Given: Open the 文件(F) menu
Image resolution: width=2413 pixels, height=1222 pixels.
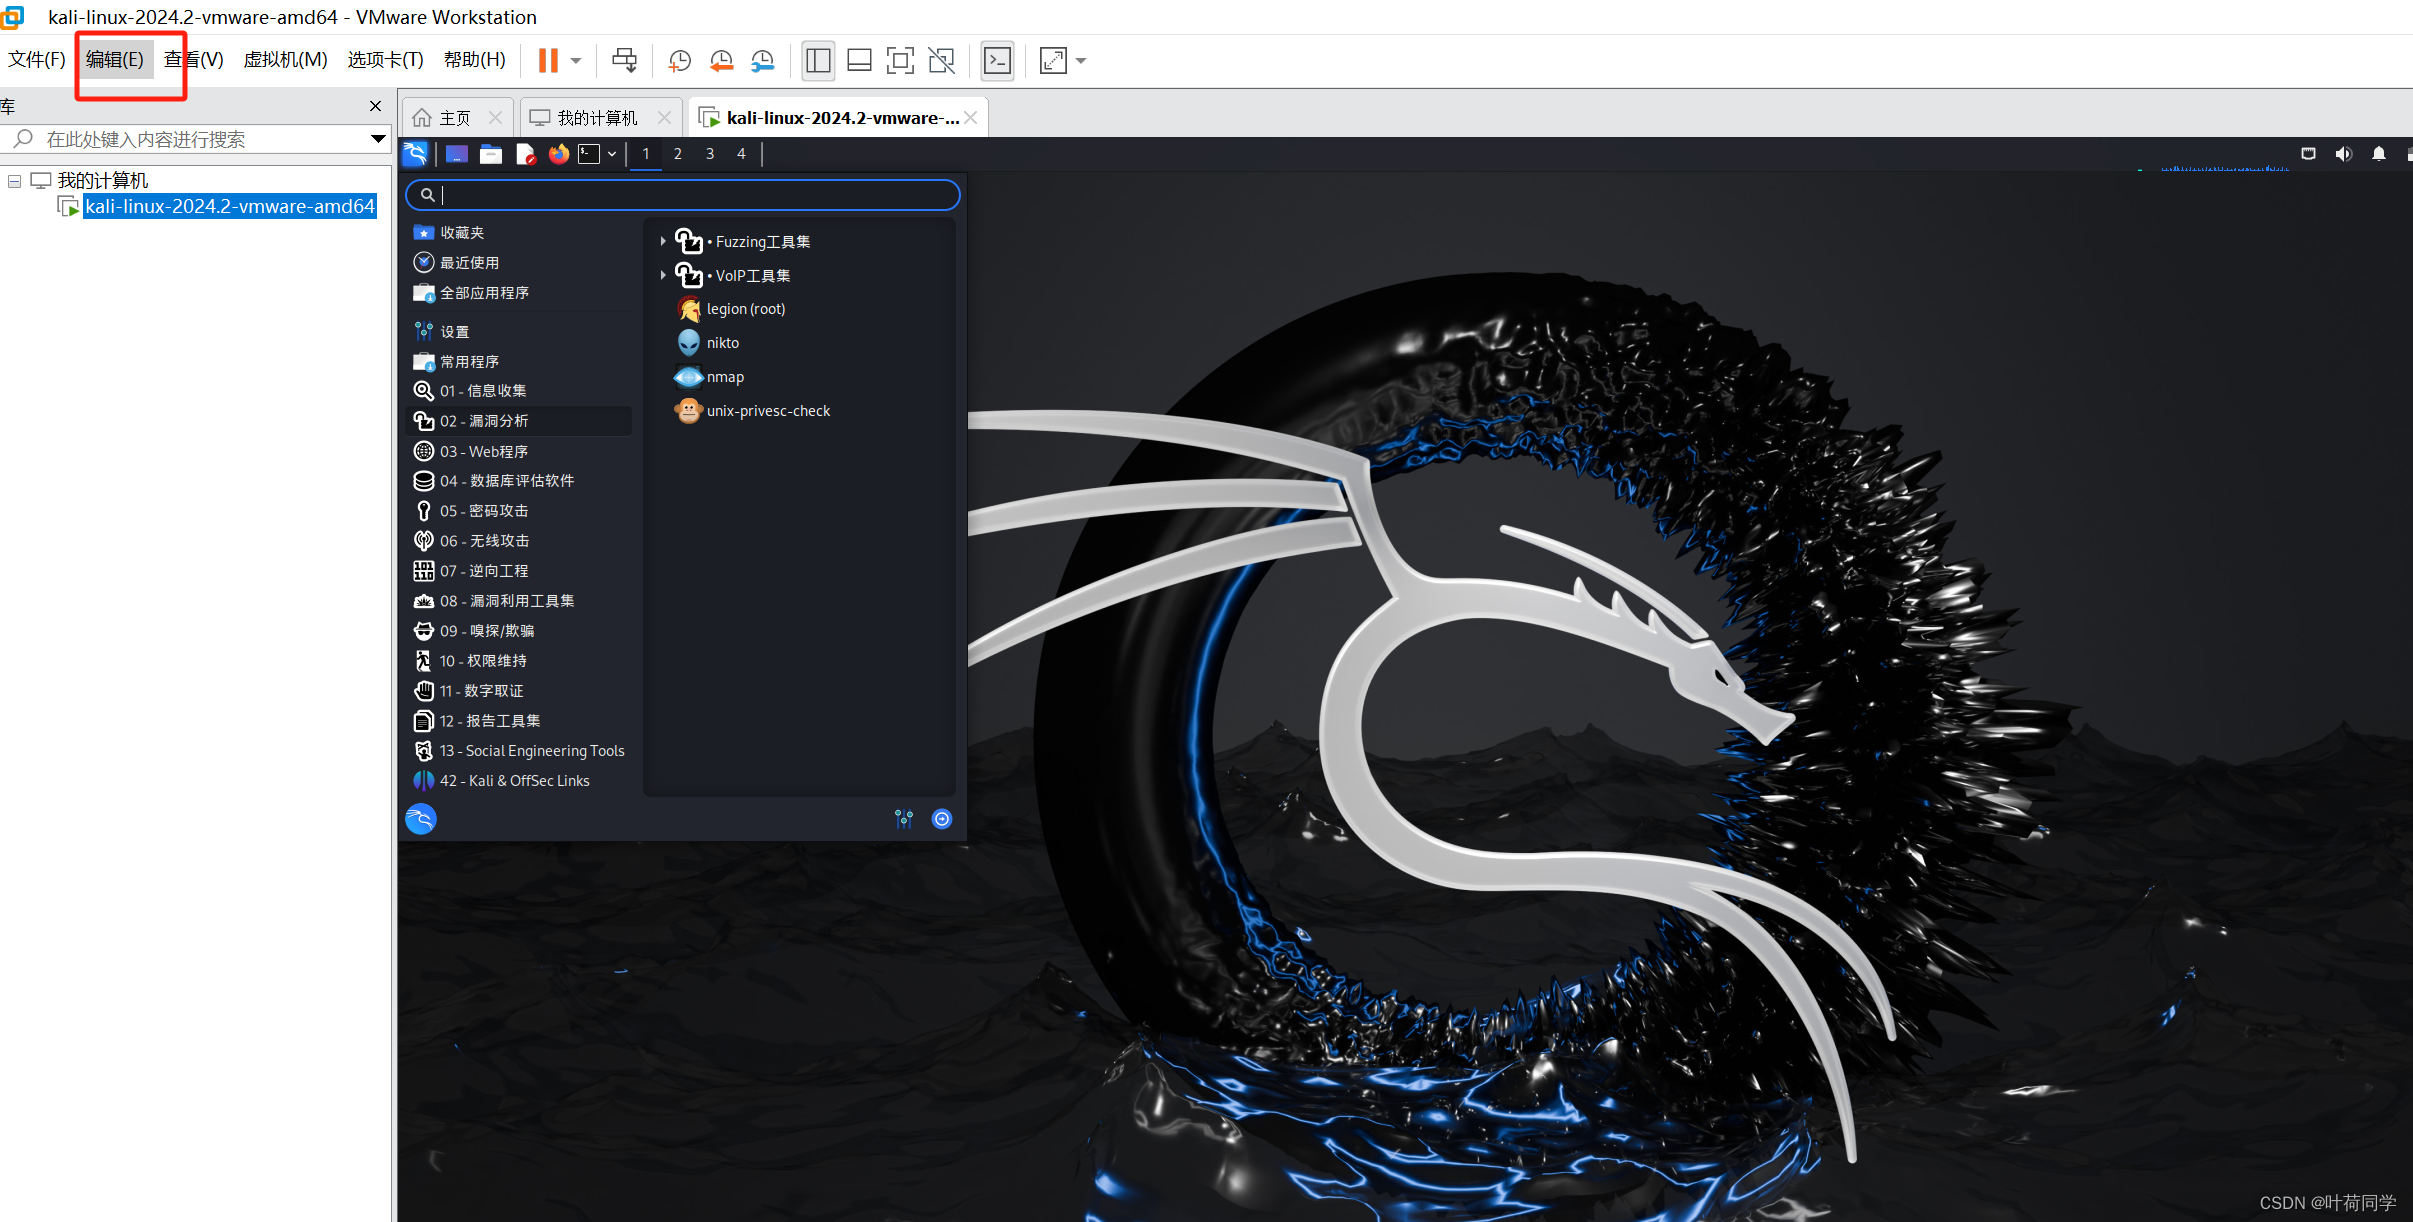Looking at the screenshot, I should 37,59.
